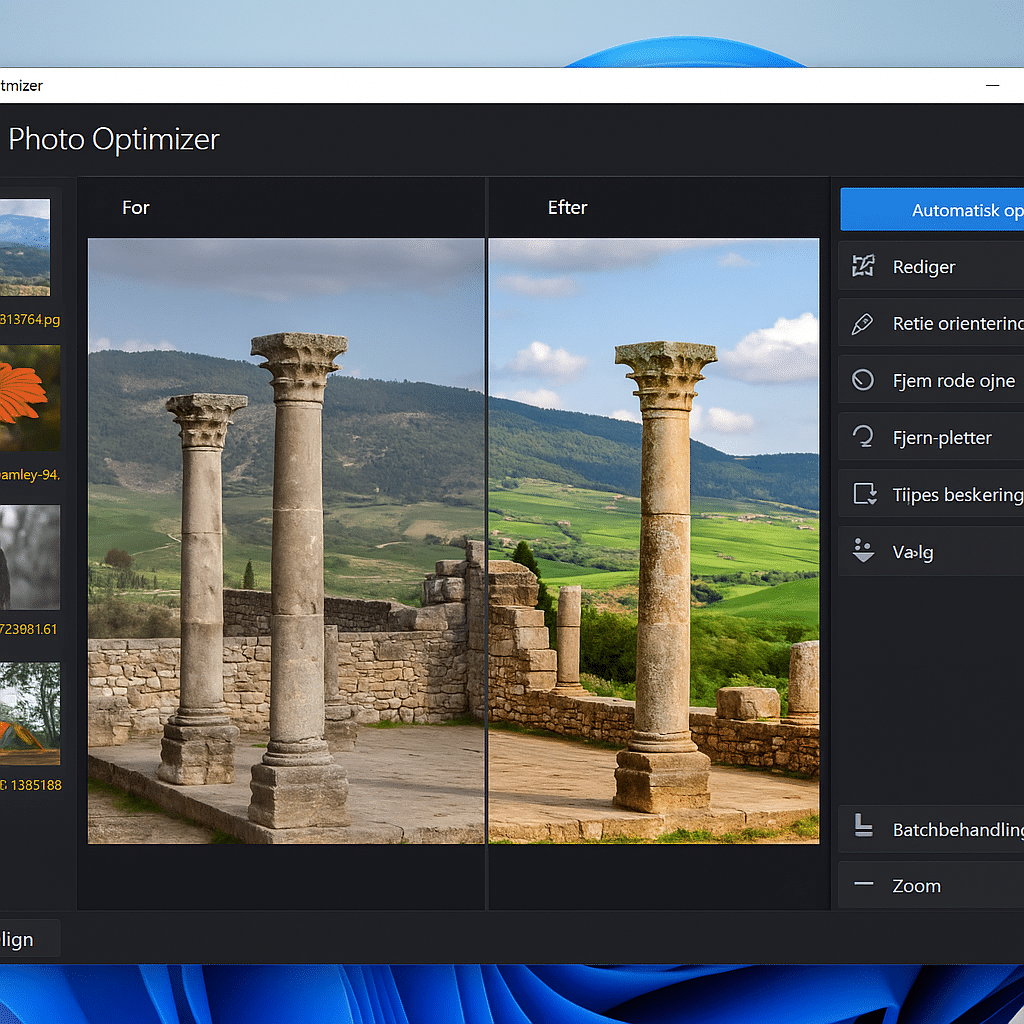Select the For comparison view label

coord(135,207)
